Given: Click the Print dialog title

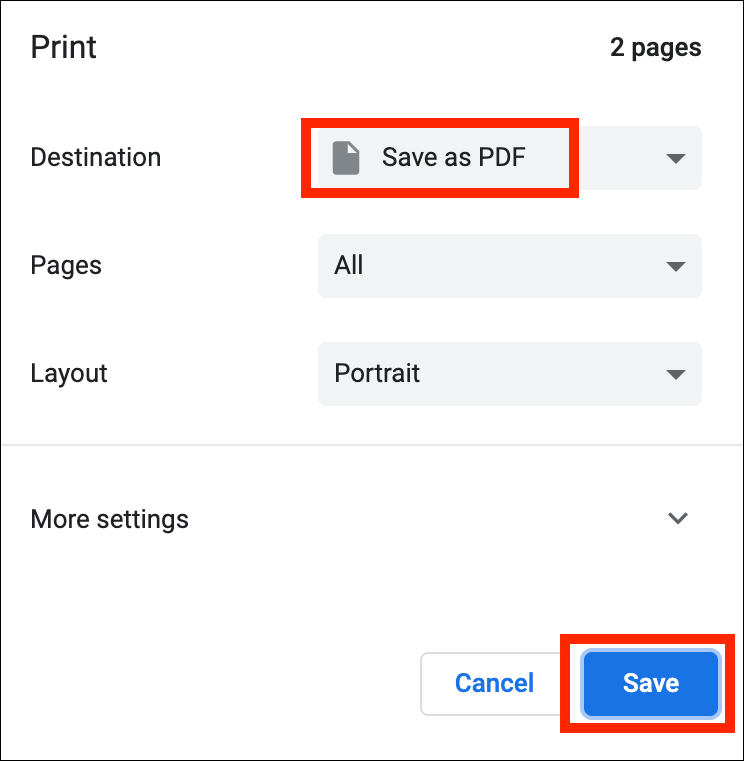Looking at the screenshot, I should pos(64,47).
